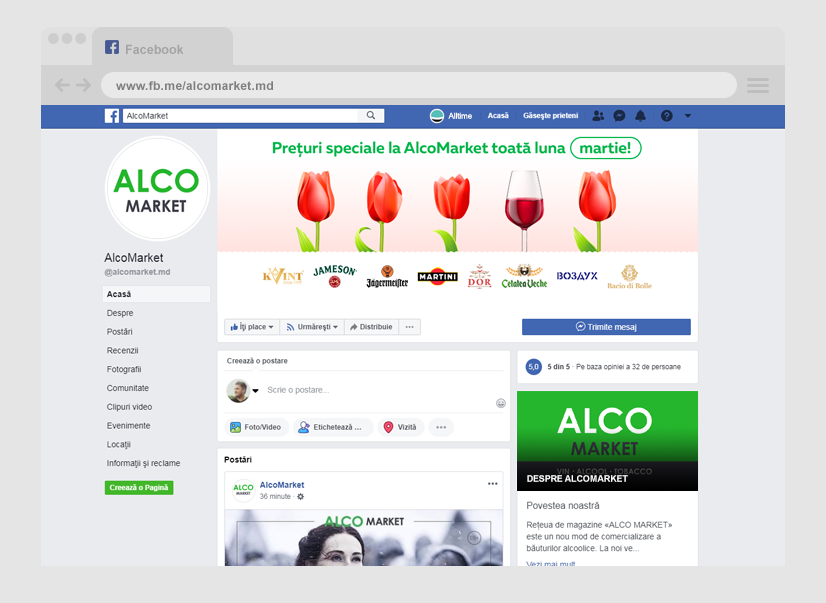Open the poster identity dropdown arrow
The width and height of the screenshot is (826, 603).
(x=255, y=391)
